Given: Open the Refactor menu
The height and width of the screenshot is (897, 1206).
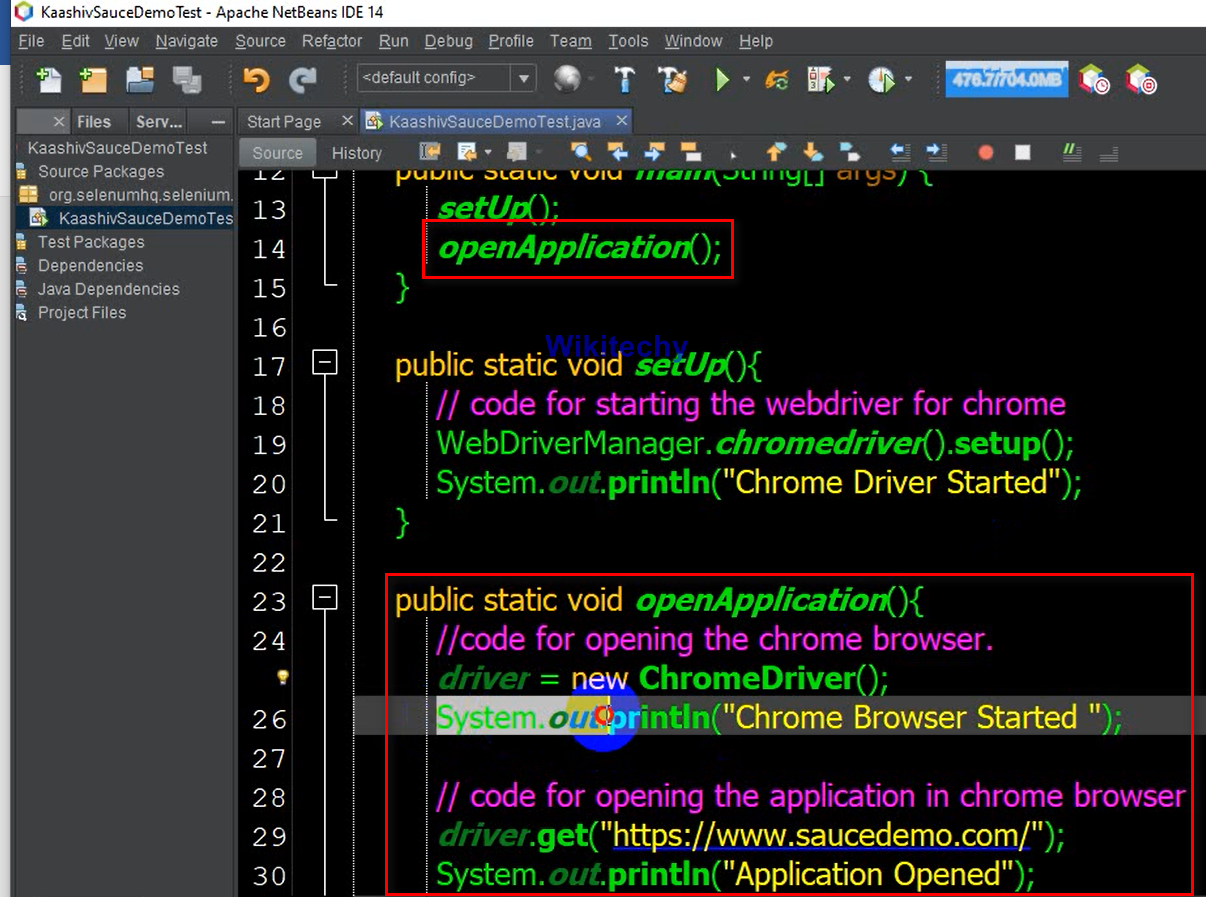Looking at the screenshot, I should tap(332, 41).
